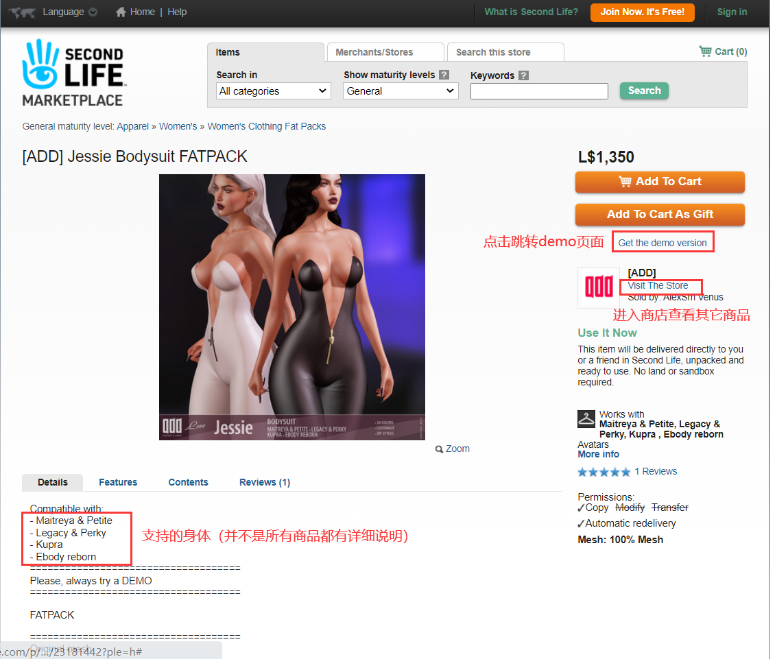Open the shopping cart icon
Viewport: 770px width, 659px height.
pyautogui.click(x=705, y=51)
